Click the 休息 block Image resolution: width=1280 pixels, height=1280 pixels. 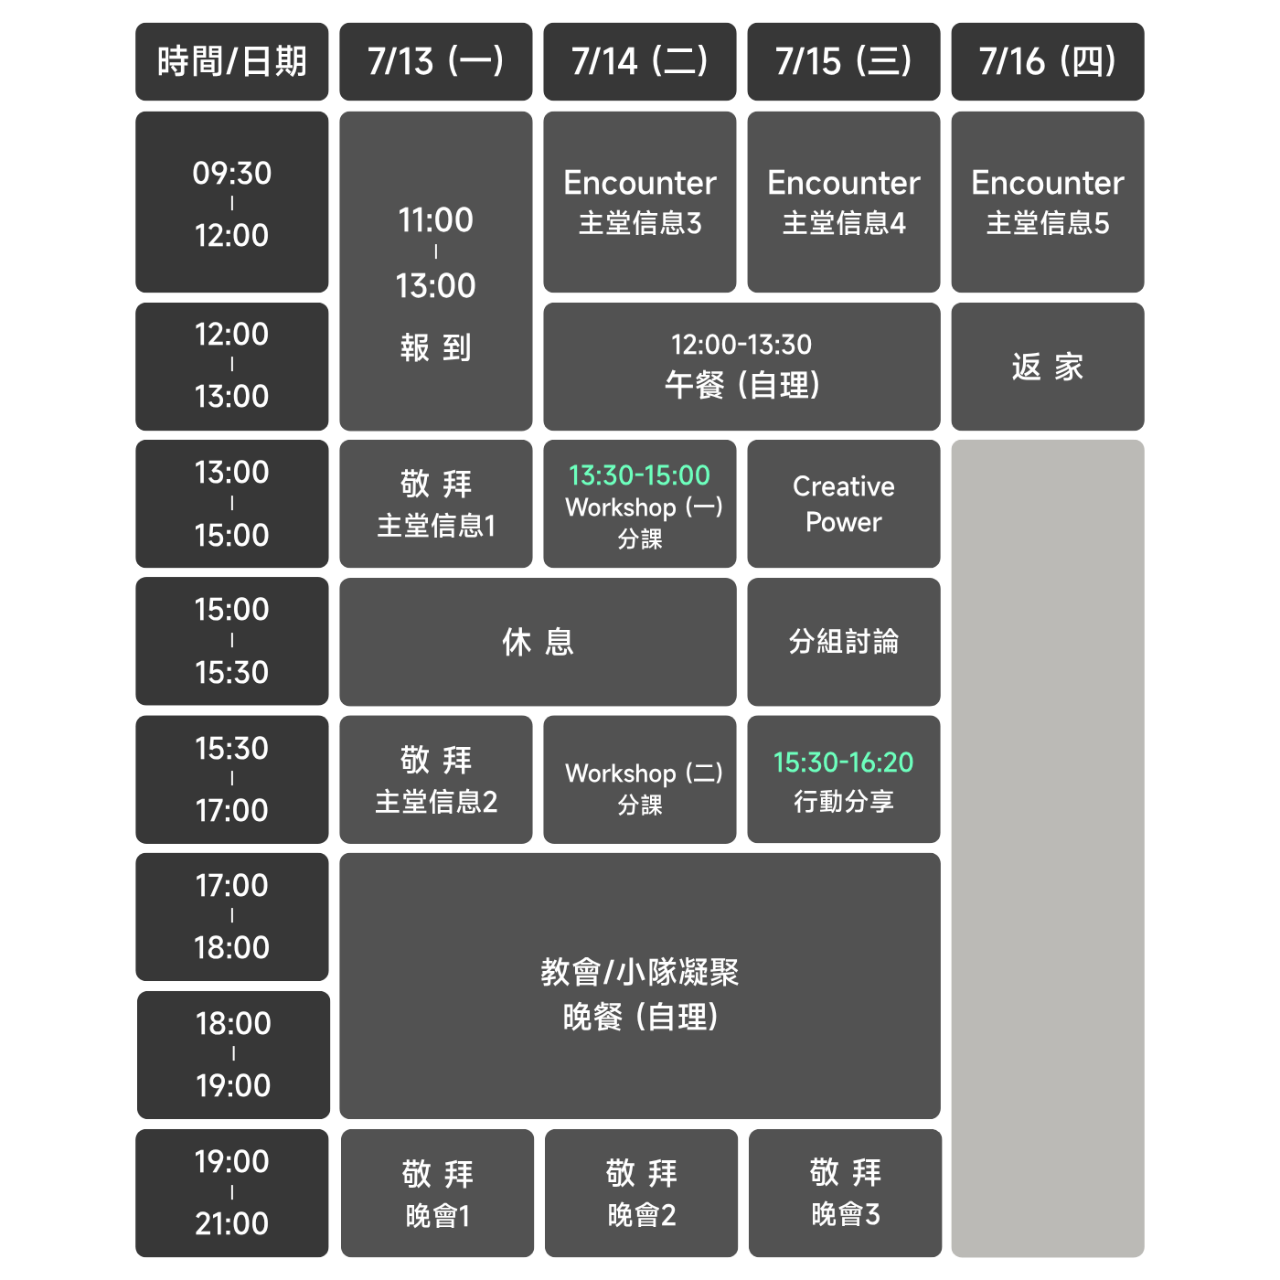coord(538,641)
